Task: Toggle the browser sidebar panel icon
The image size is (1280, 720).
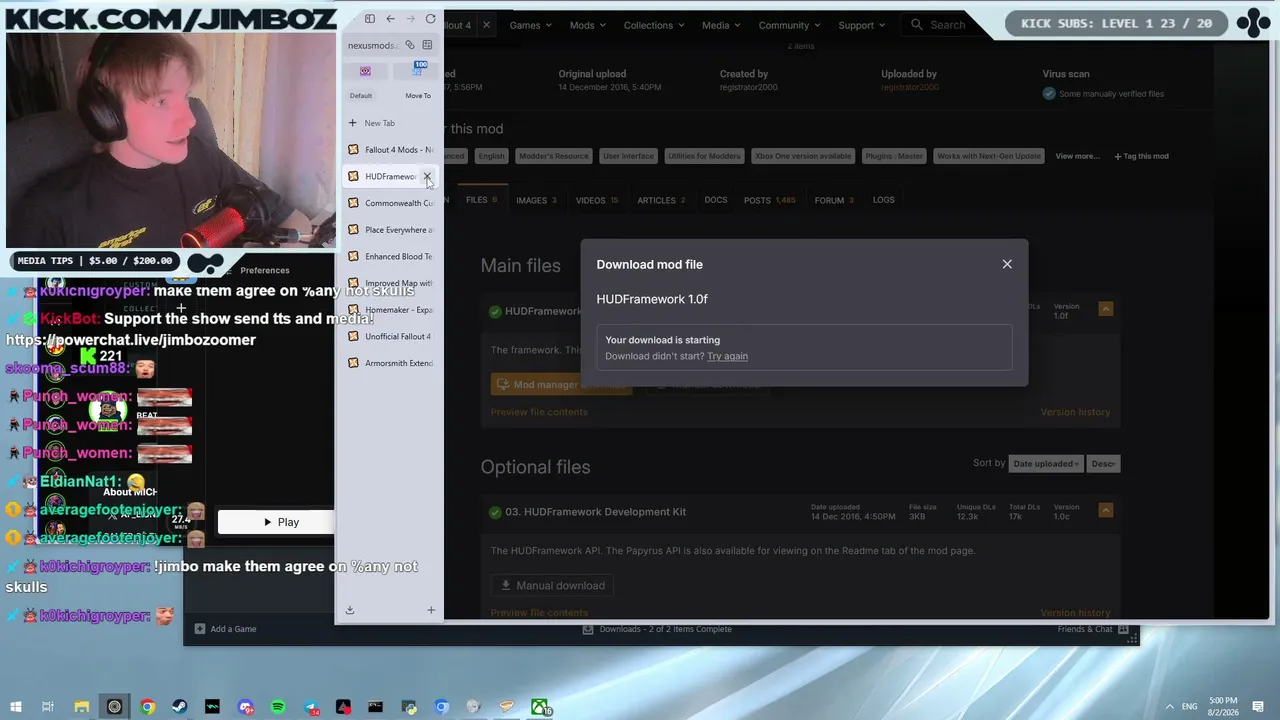Action: (x=370, y=19)
